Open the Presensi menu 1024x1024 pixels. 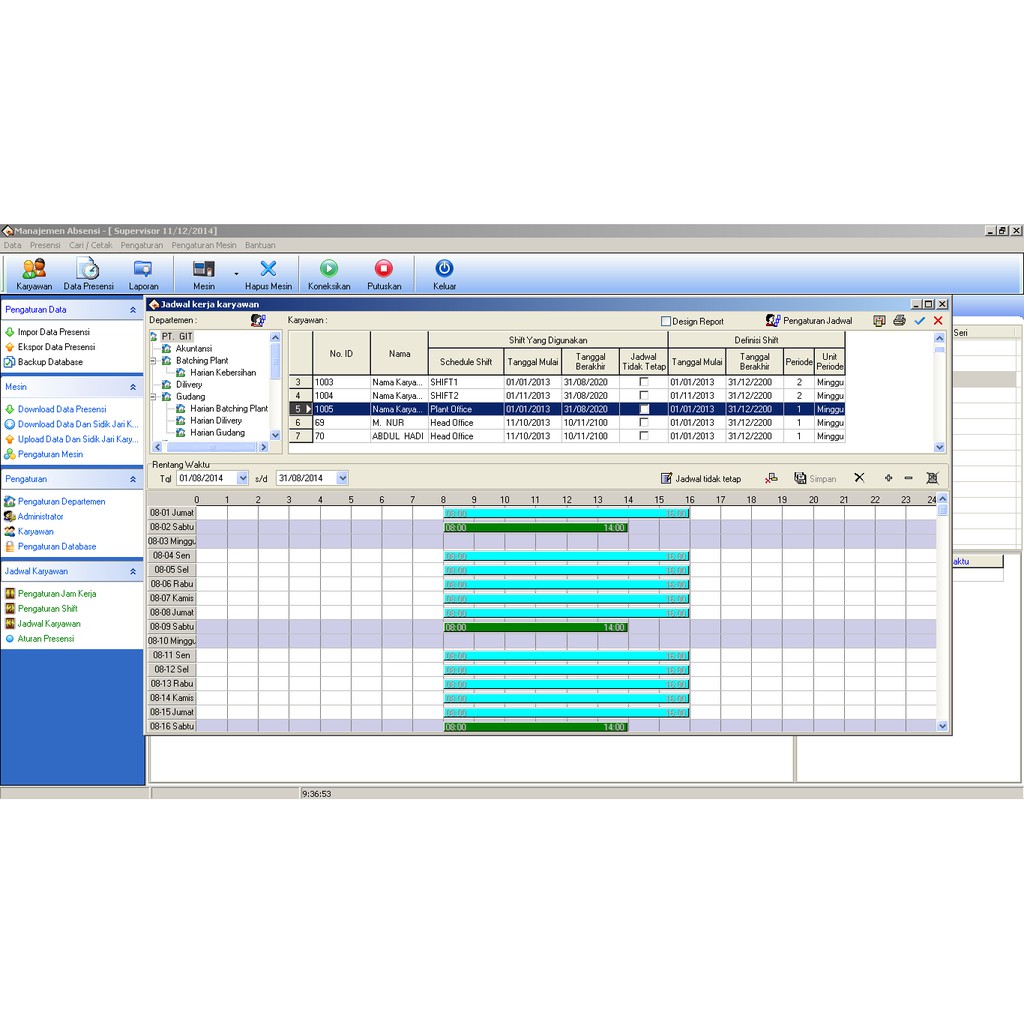tap(45, 245)
